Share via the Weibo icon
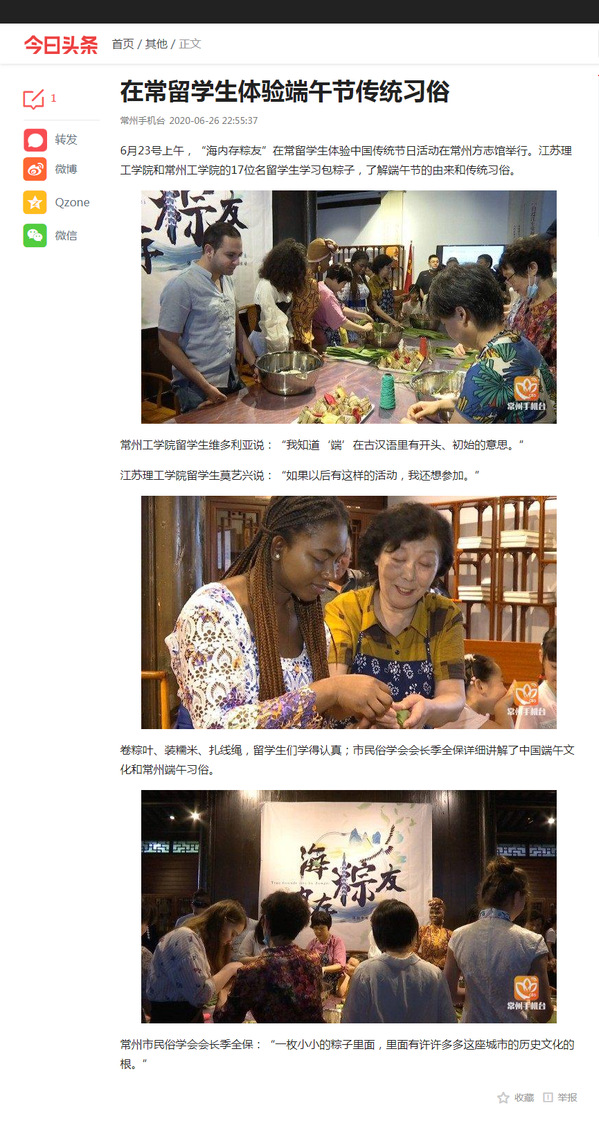 (x=35, y=169)
